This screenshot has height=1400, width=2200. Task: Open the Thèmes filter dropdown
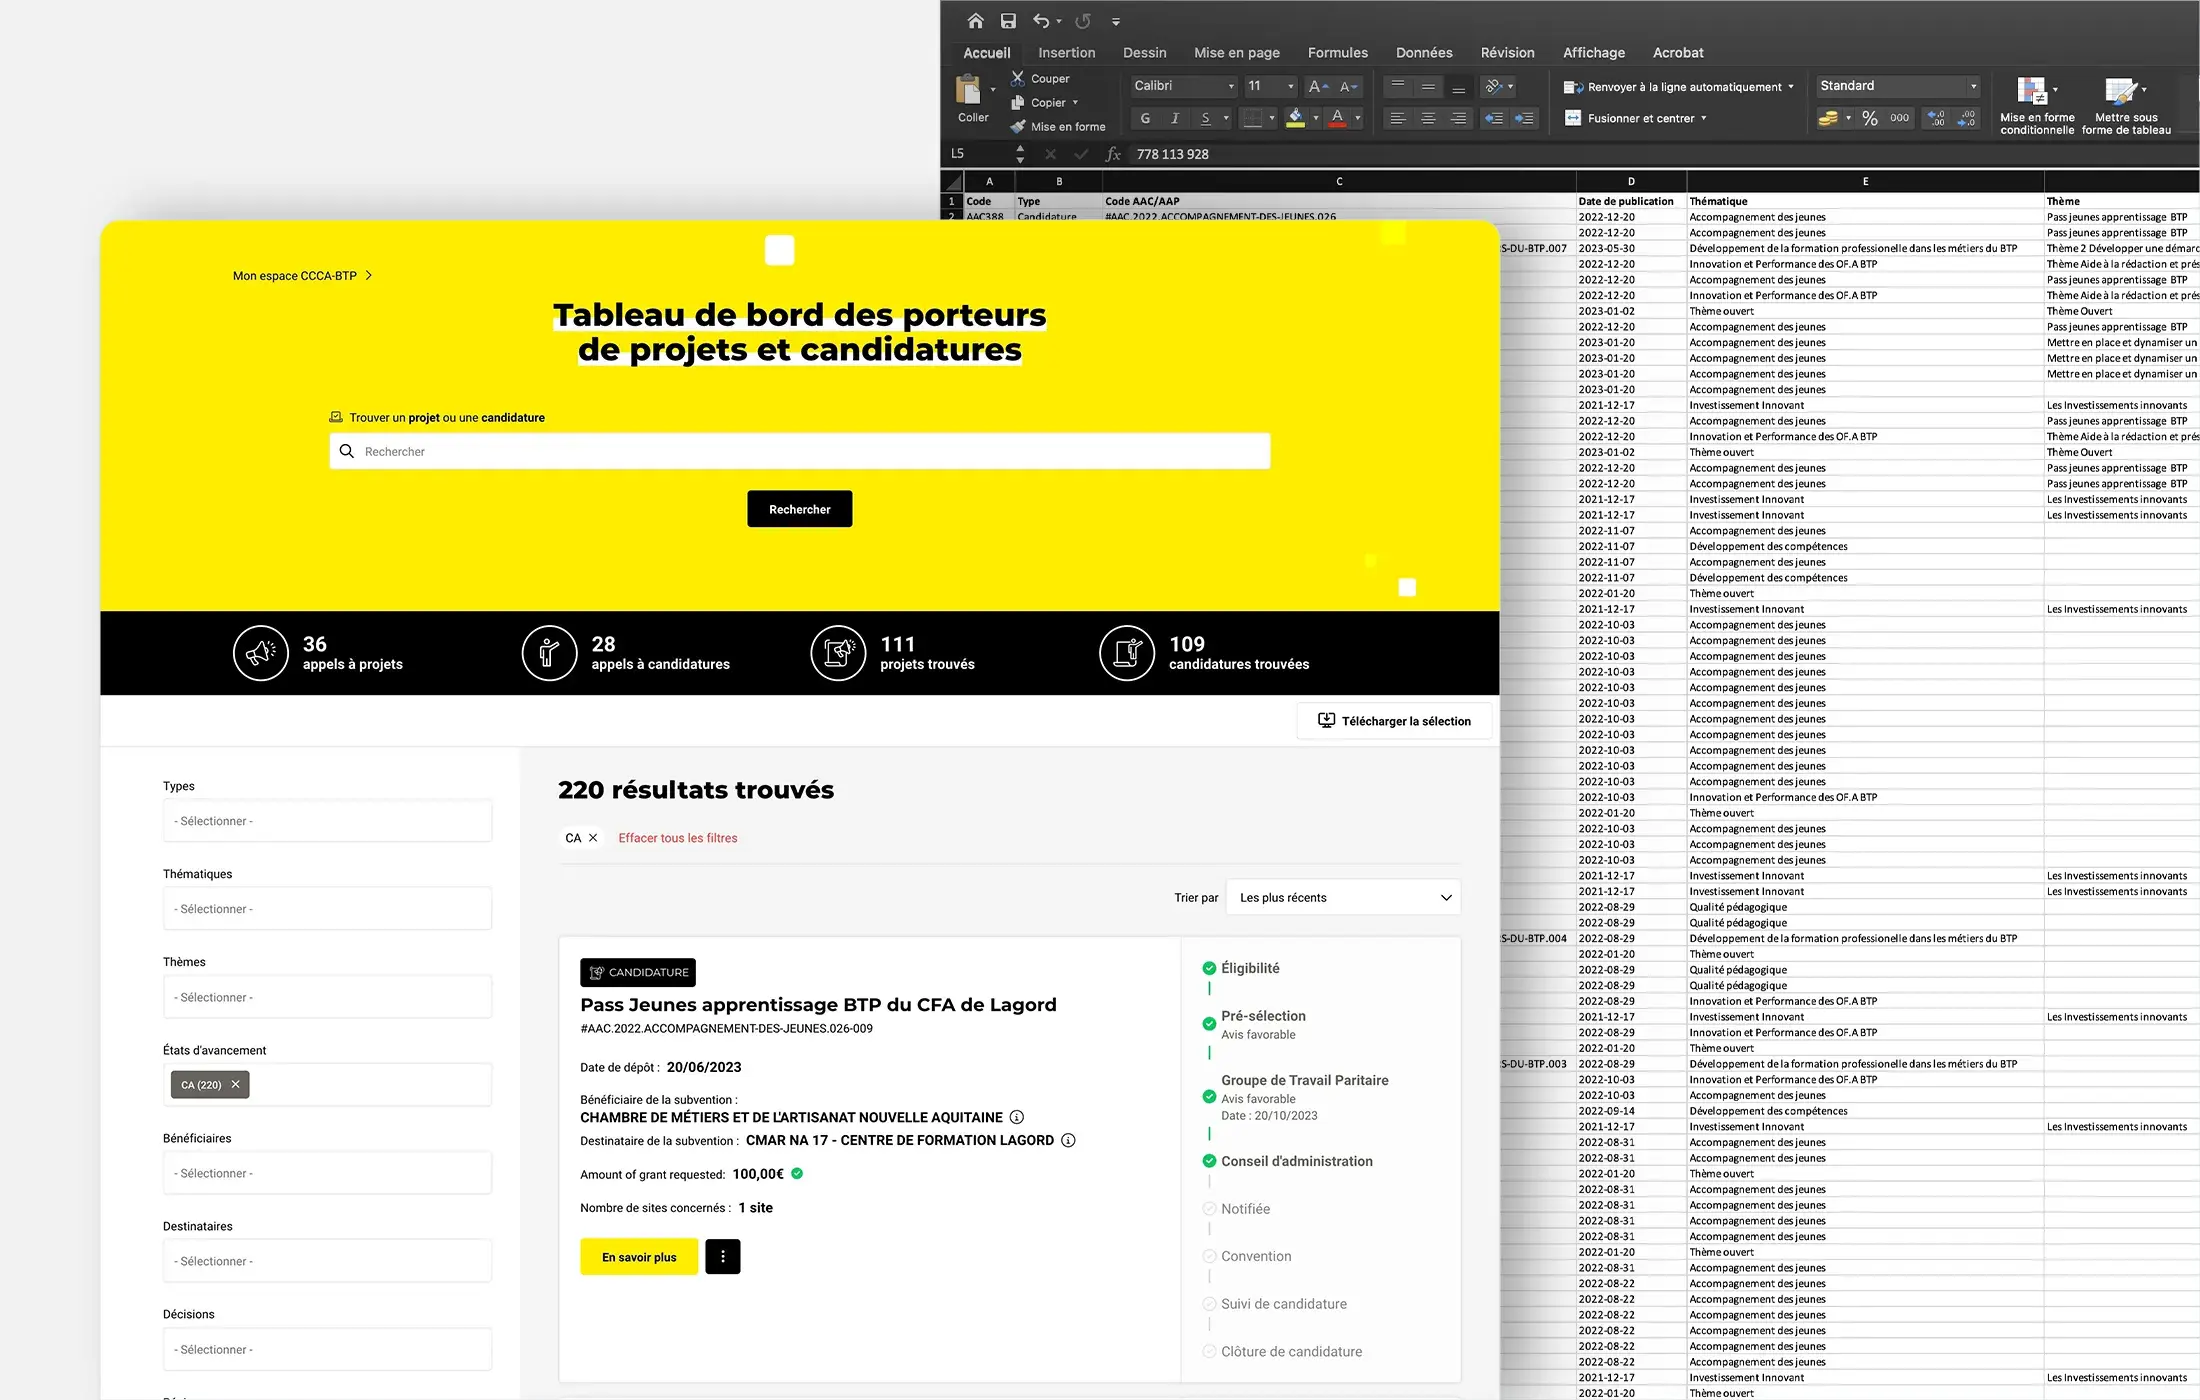pyautogui.click(x=327, y=997)
